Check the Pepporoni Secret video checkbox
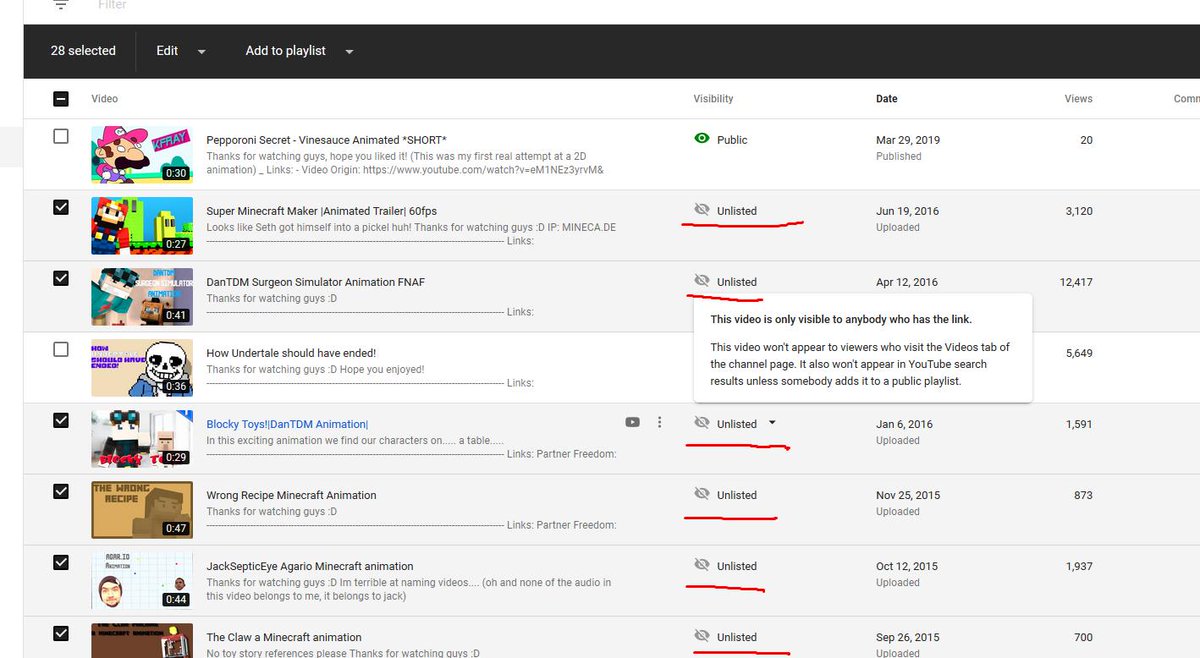1200x658 pixels. 61,136
